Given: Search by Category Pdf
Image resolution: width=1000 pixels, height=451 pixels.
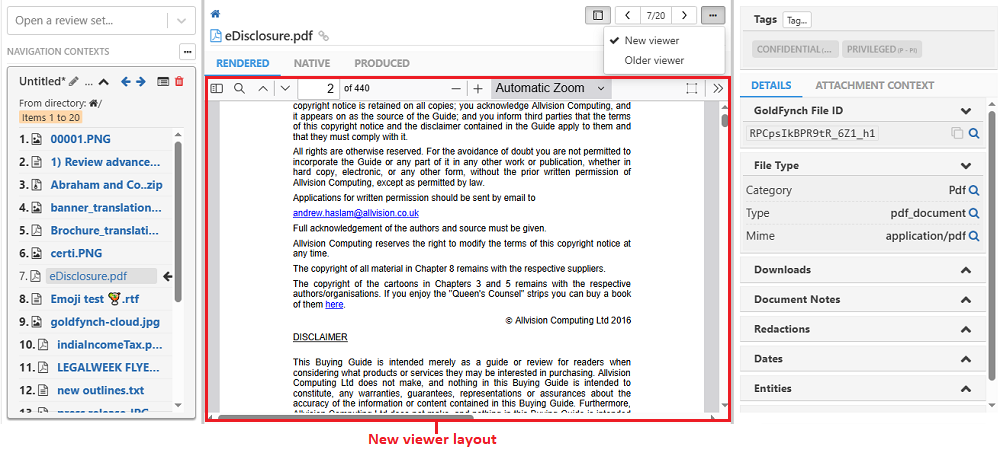Looking at the screenshot, I should coord(974,190).
